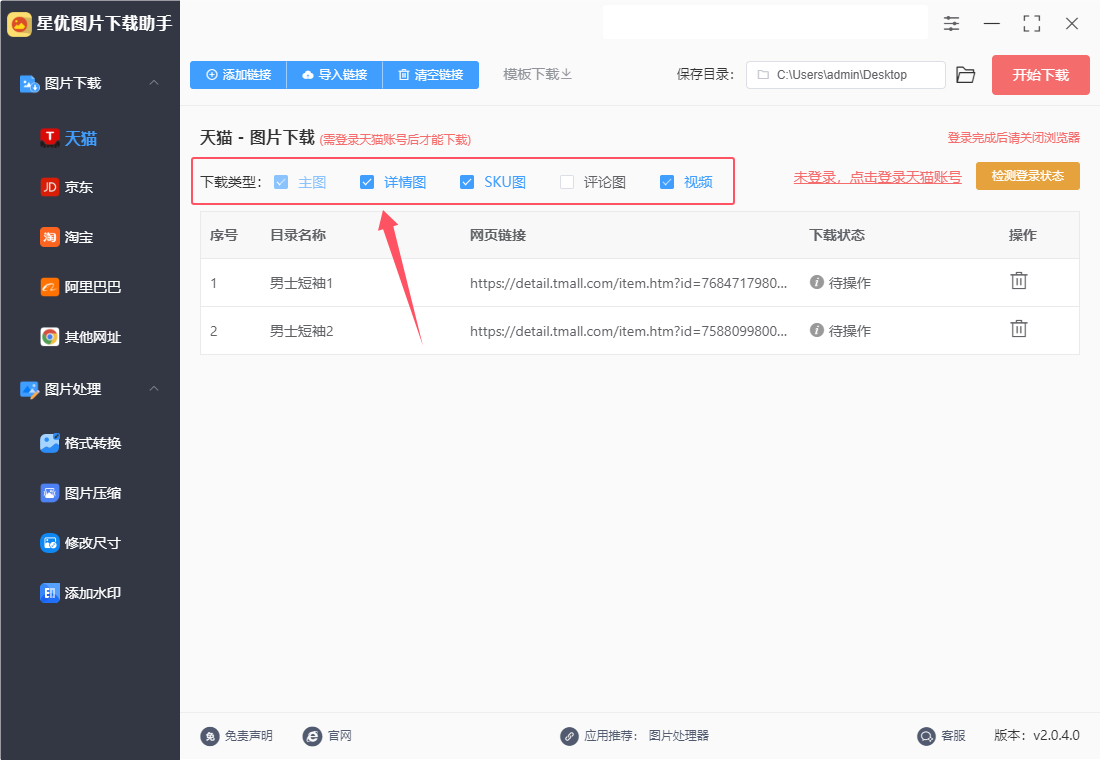
Task: Delete the 男士短袖2 row with trash icon
Action: click(x=1019, y=328)
